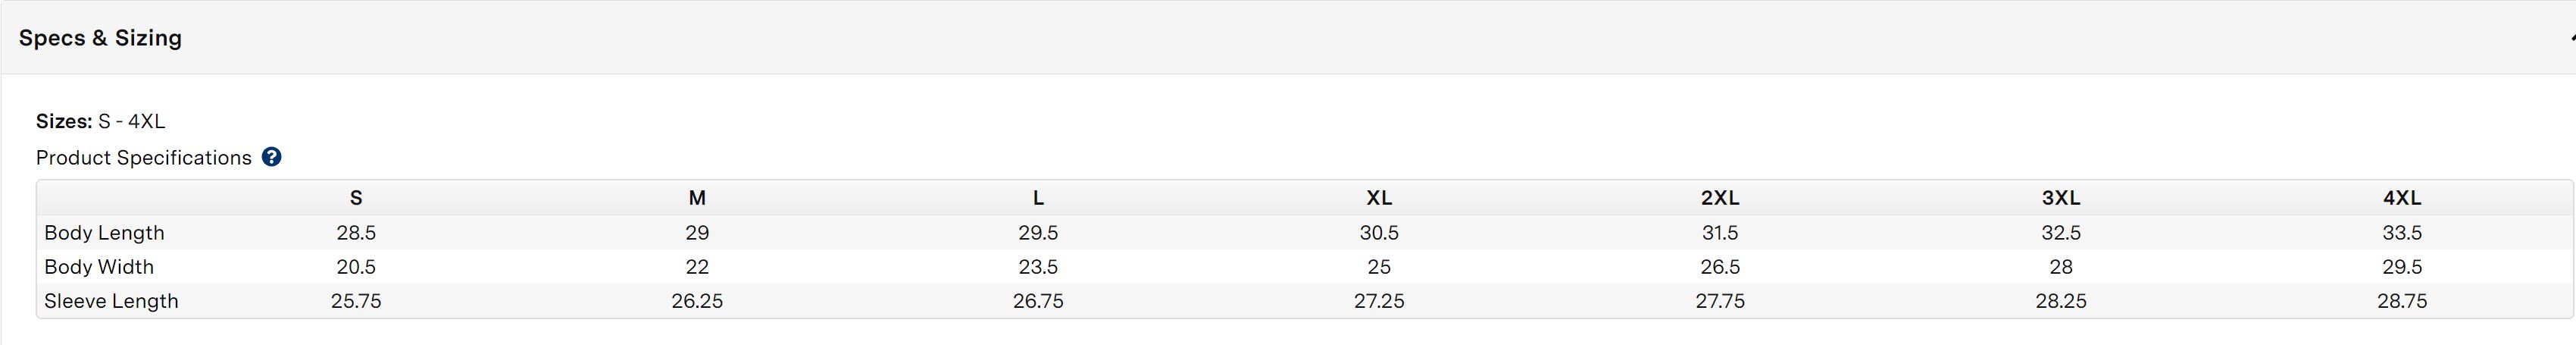Click the 3XL size column header
Image resolution: width=2576 pixels, height=345 pixels.
(x=2061, y=198)
